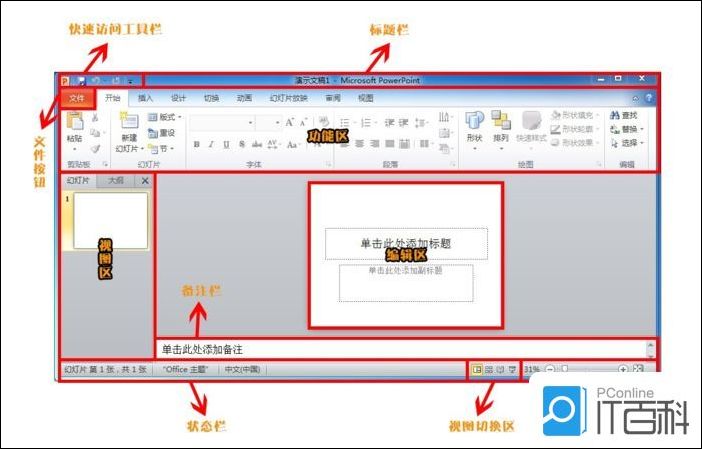This screenshot has height=449, width=702.
Task: Expand the 节 (Section) dropdown
Action: tap(161, 148)
